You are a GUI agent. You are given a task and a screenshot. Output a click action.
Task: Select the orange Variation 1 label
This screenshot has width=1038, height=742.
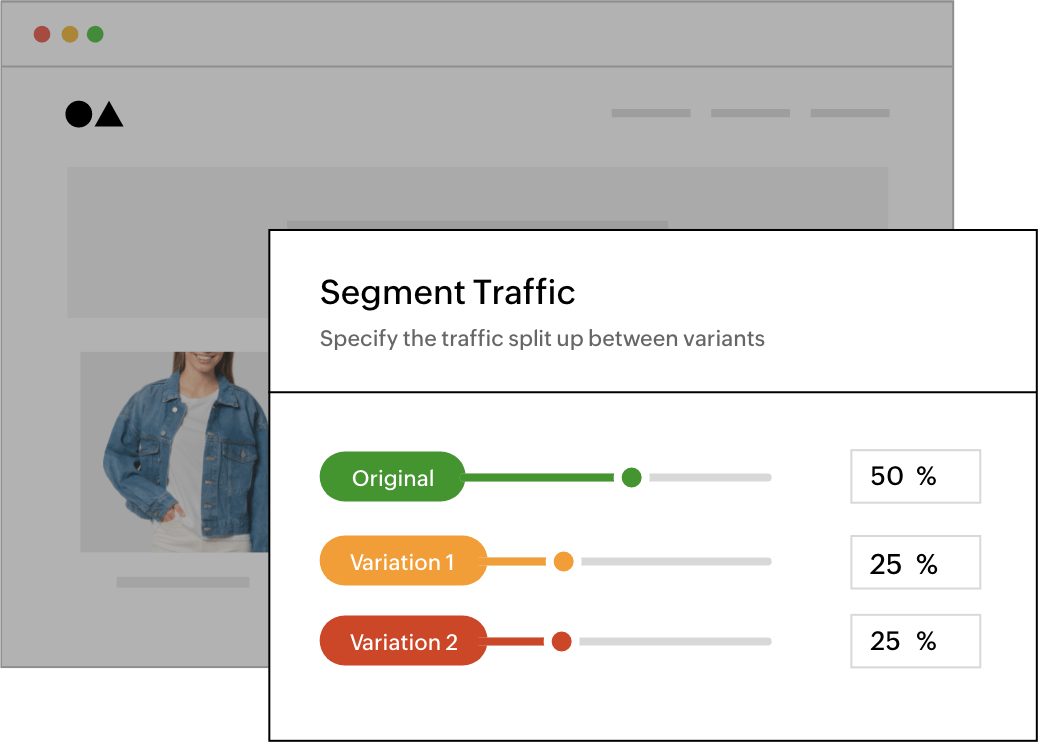coord(402,562)
